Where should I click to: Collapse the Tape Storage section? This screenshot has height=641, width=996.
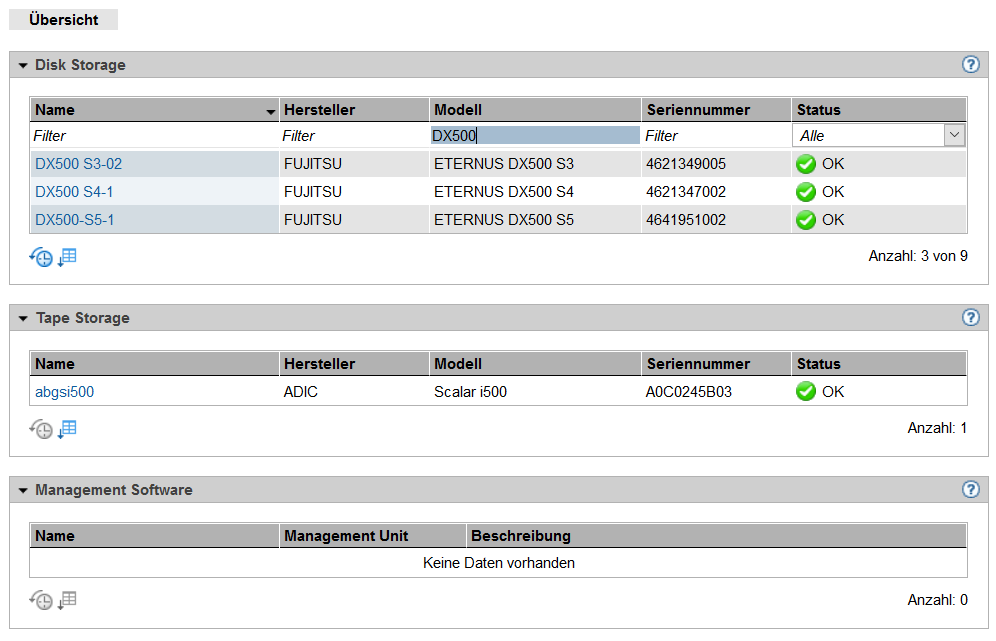pos(24,318)
